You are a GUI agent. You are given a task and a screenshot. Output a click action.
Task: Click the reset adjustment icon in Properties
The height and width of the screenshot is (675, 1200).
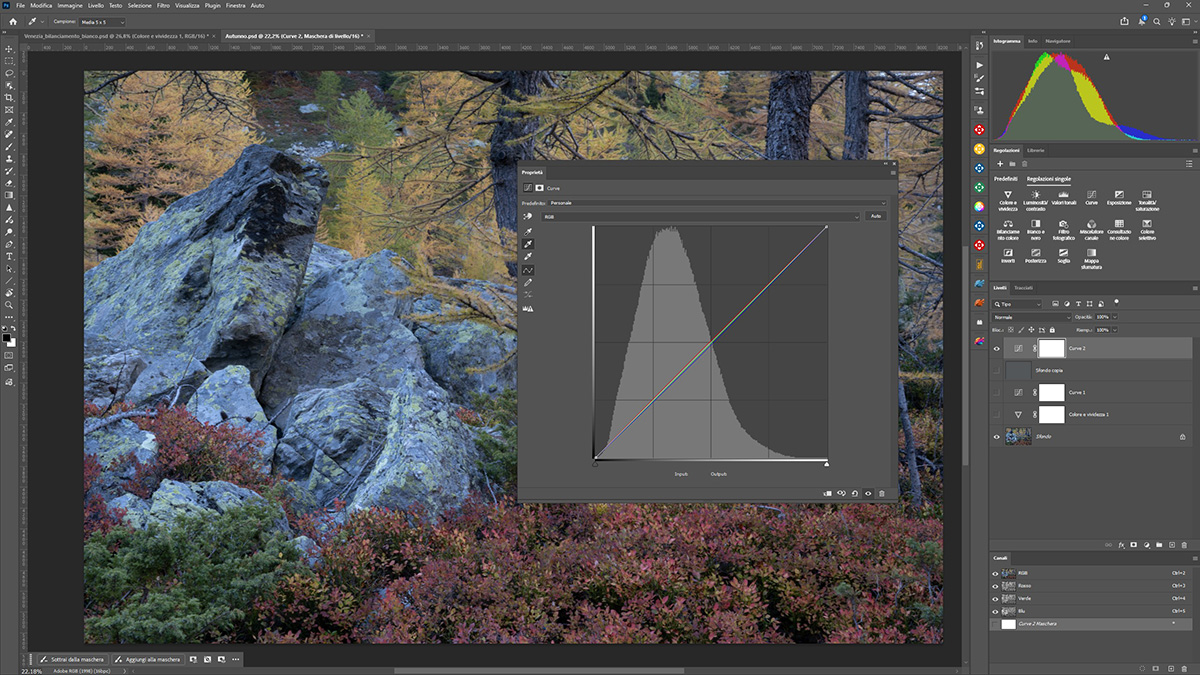click(855, 493)
